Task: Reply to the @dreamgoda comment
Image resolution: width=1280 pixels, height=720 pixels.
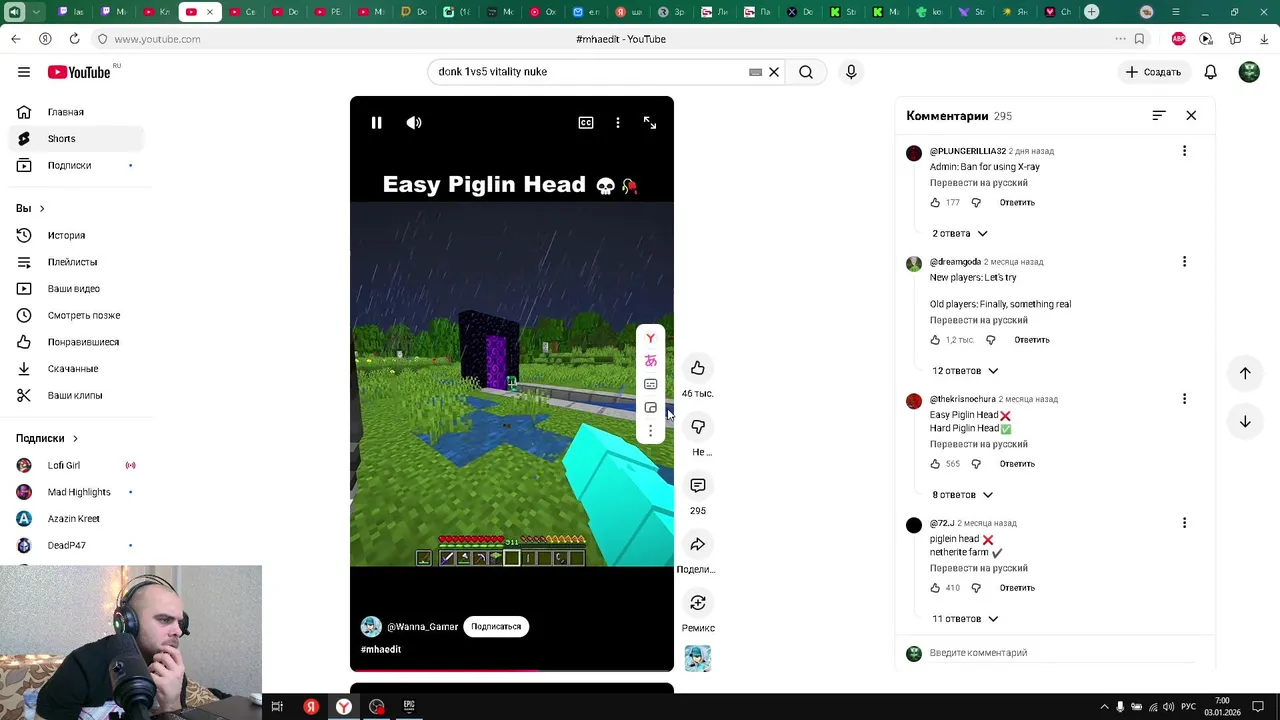Action: [x=1032, y=340]
